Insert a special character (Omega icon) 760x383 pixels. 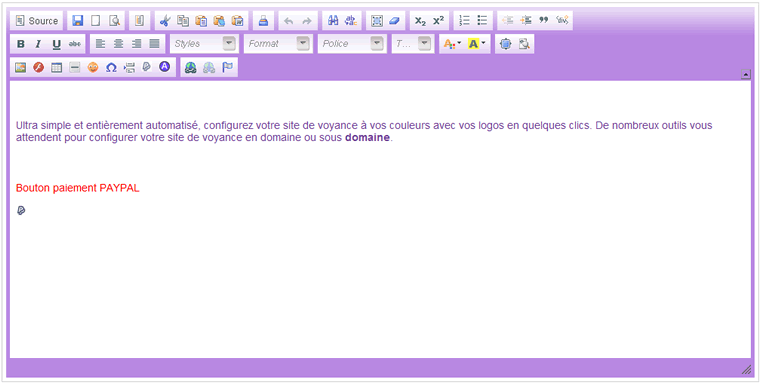111,67
